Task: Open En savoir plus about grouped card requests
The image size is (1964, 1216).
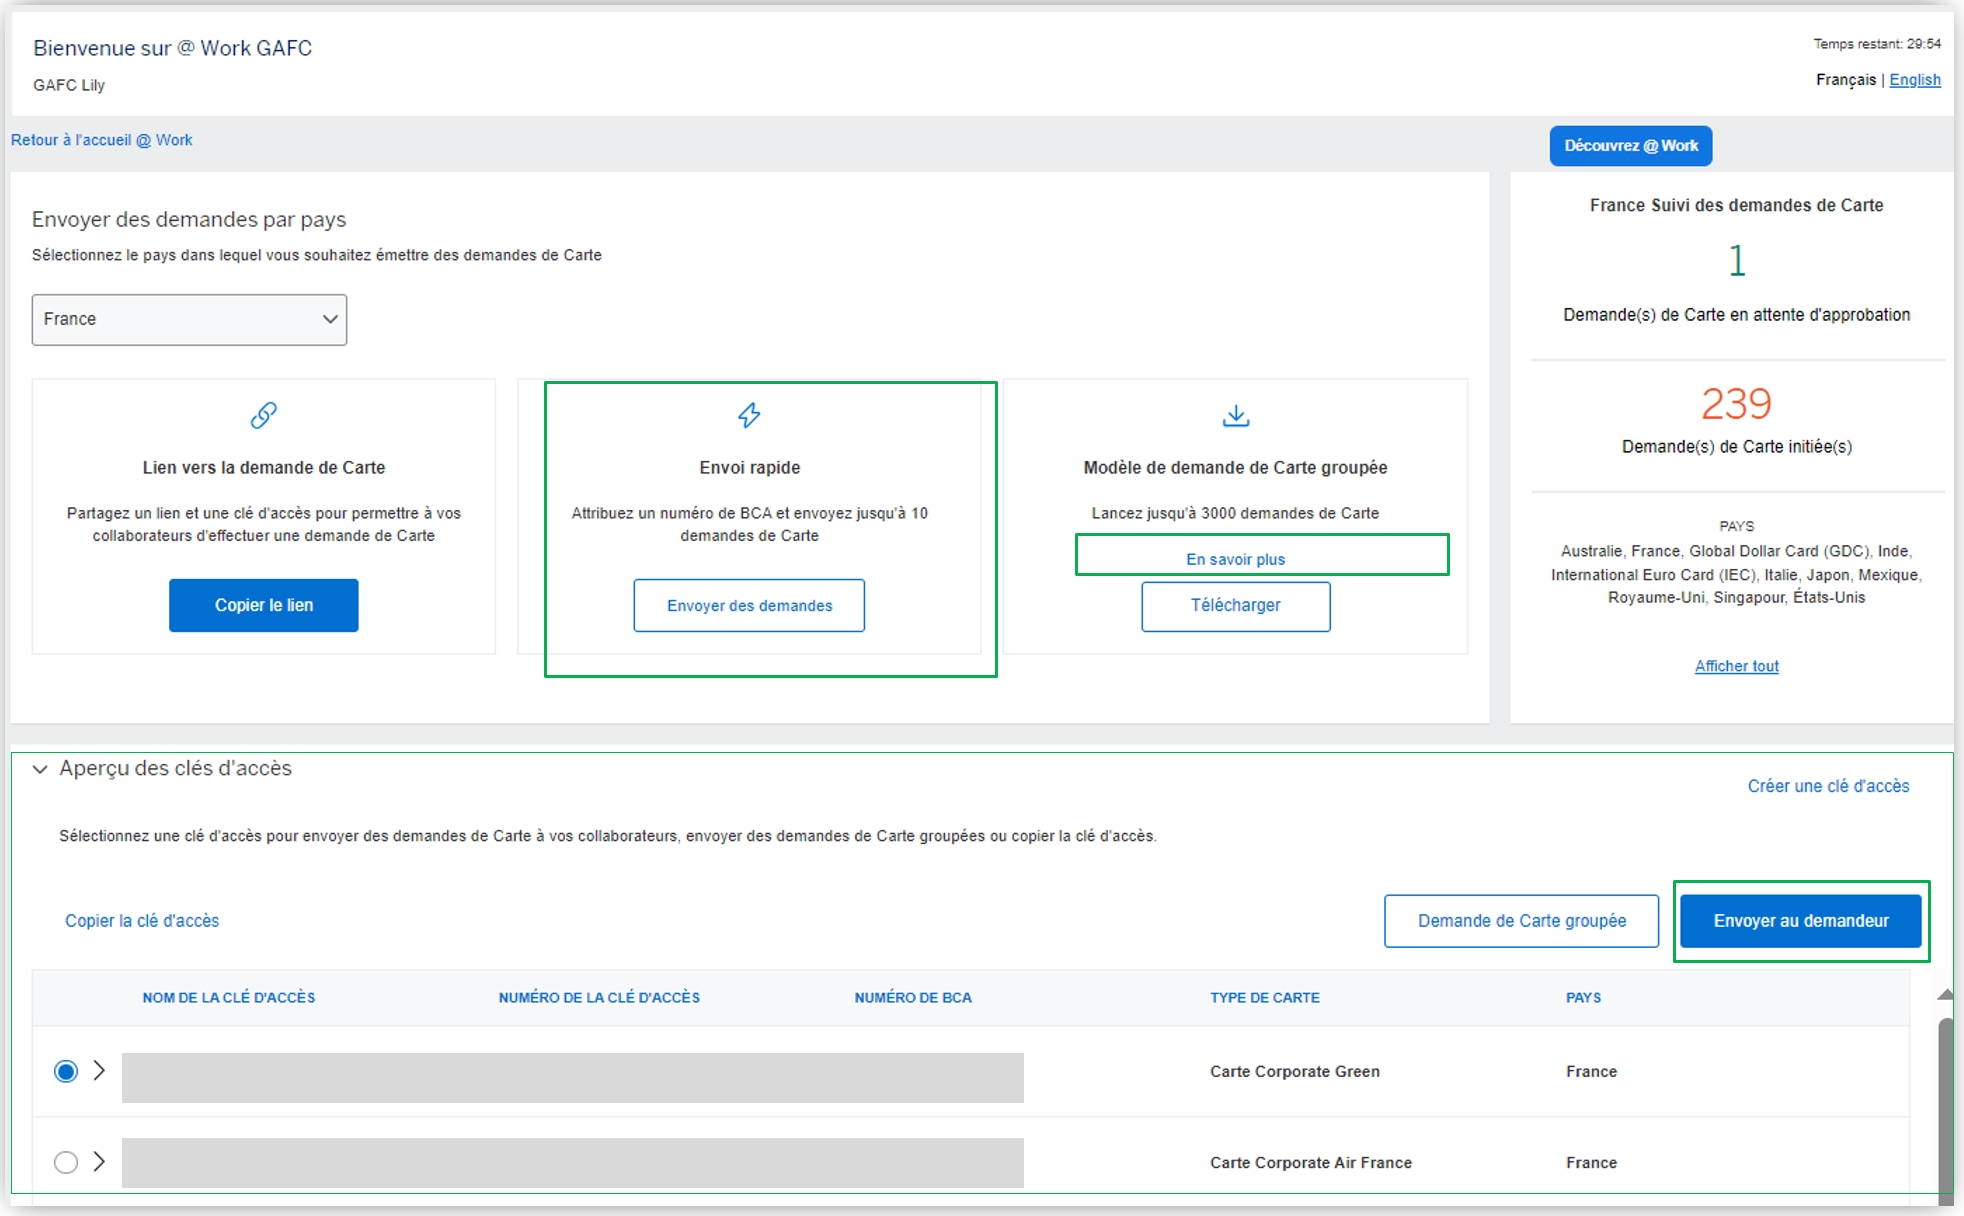Action: click(1235, 559)
